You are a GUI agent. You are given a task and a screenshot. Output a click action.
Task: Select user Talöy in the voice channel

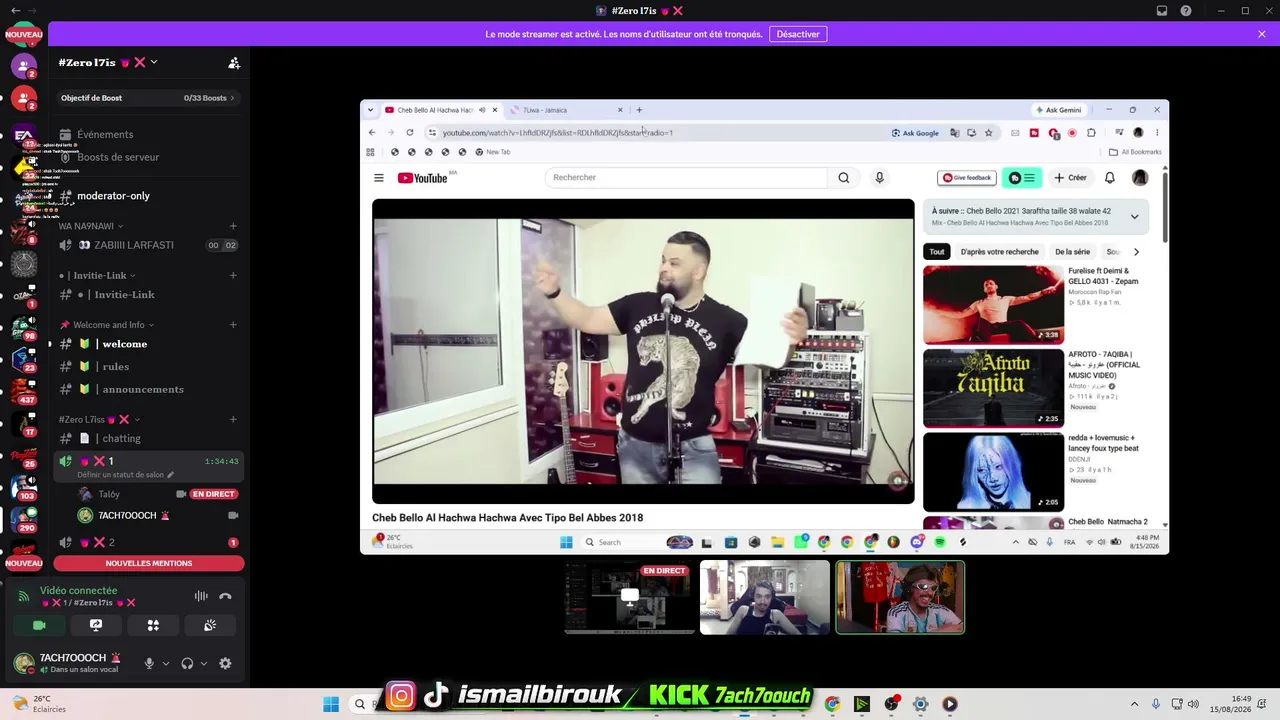pos(109,494)
